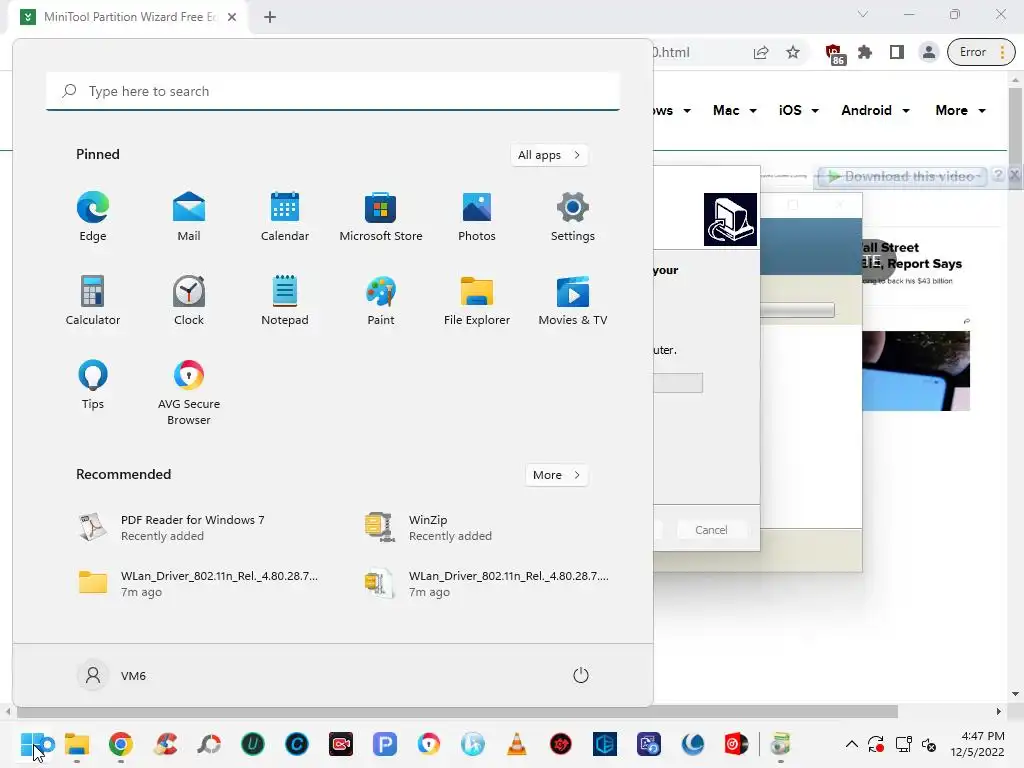Open the muted volume tray icon
Viewport: 1024px width, 768px height.
(x=929, y=744)
